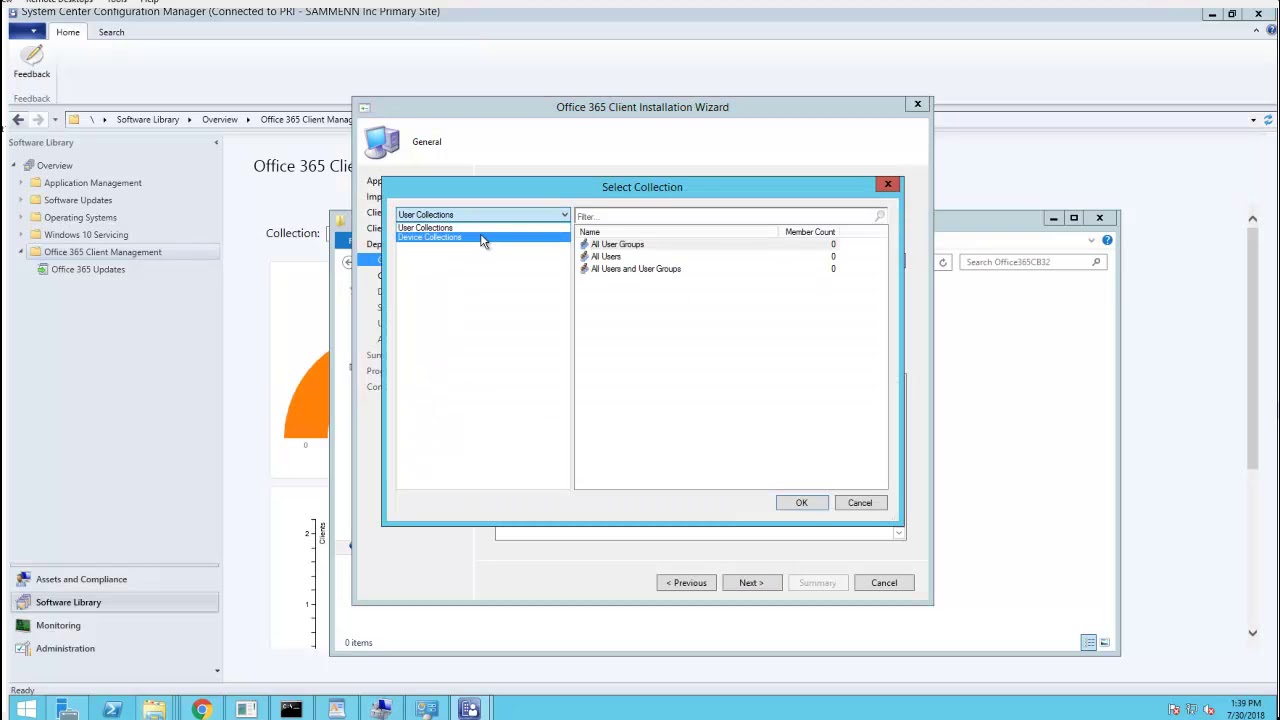Click Overview in the breadcrumb path
Image resolution: width=1280 pixels, height=720 pixels.
[220, 119]
